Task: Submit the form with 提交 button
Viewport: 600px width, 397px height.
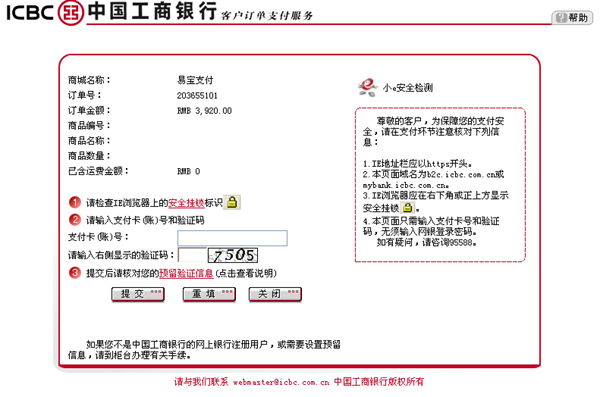Action: 138,294
